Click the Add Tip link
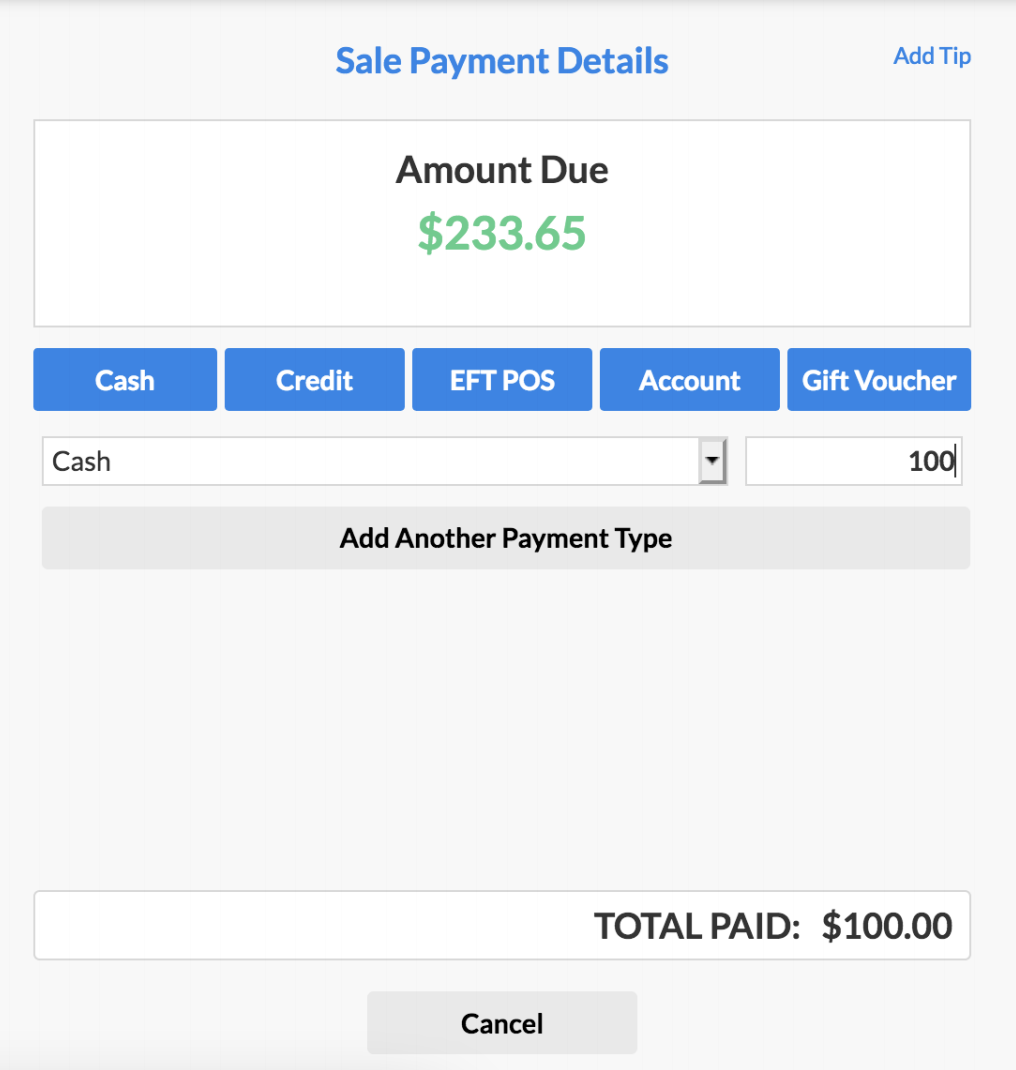 (x=931, y=56)
